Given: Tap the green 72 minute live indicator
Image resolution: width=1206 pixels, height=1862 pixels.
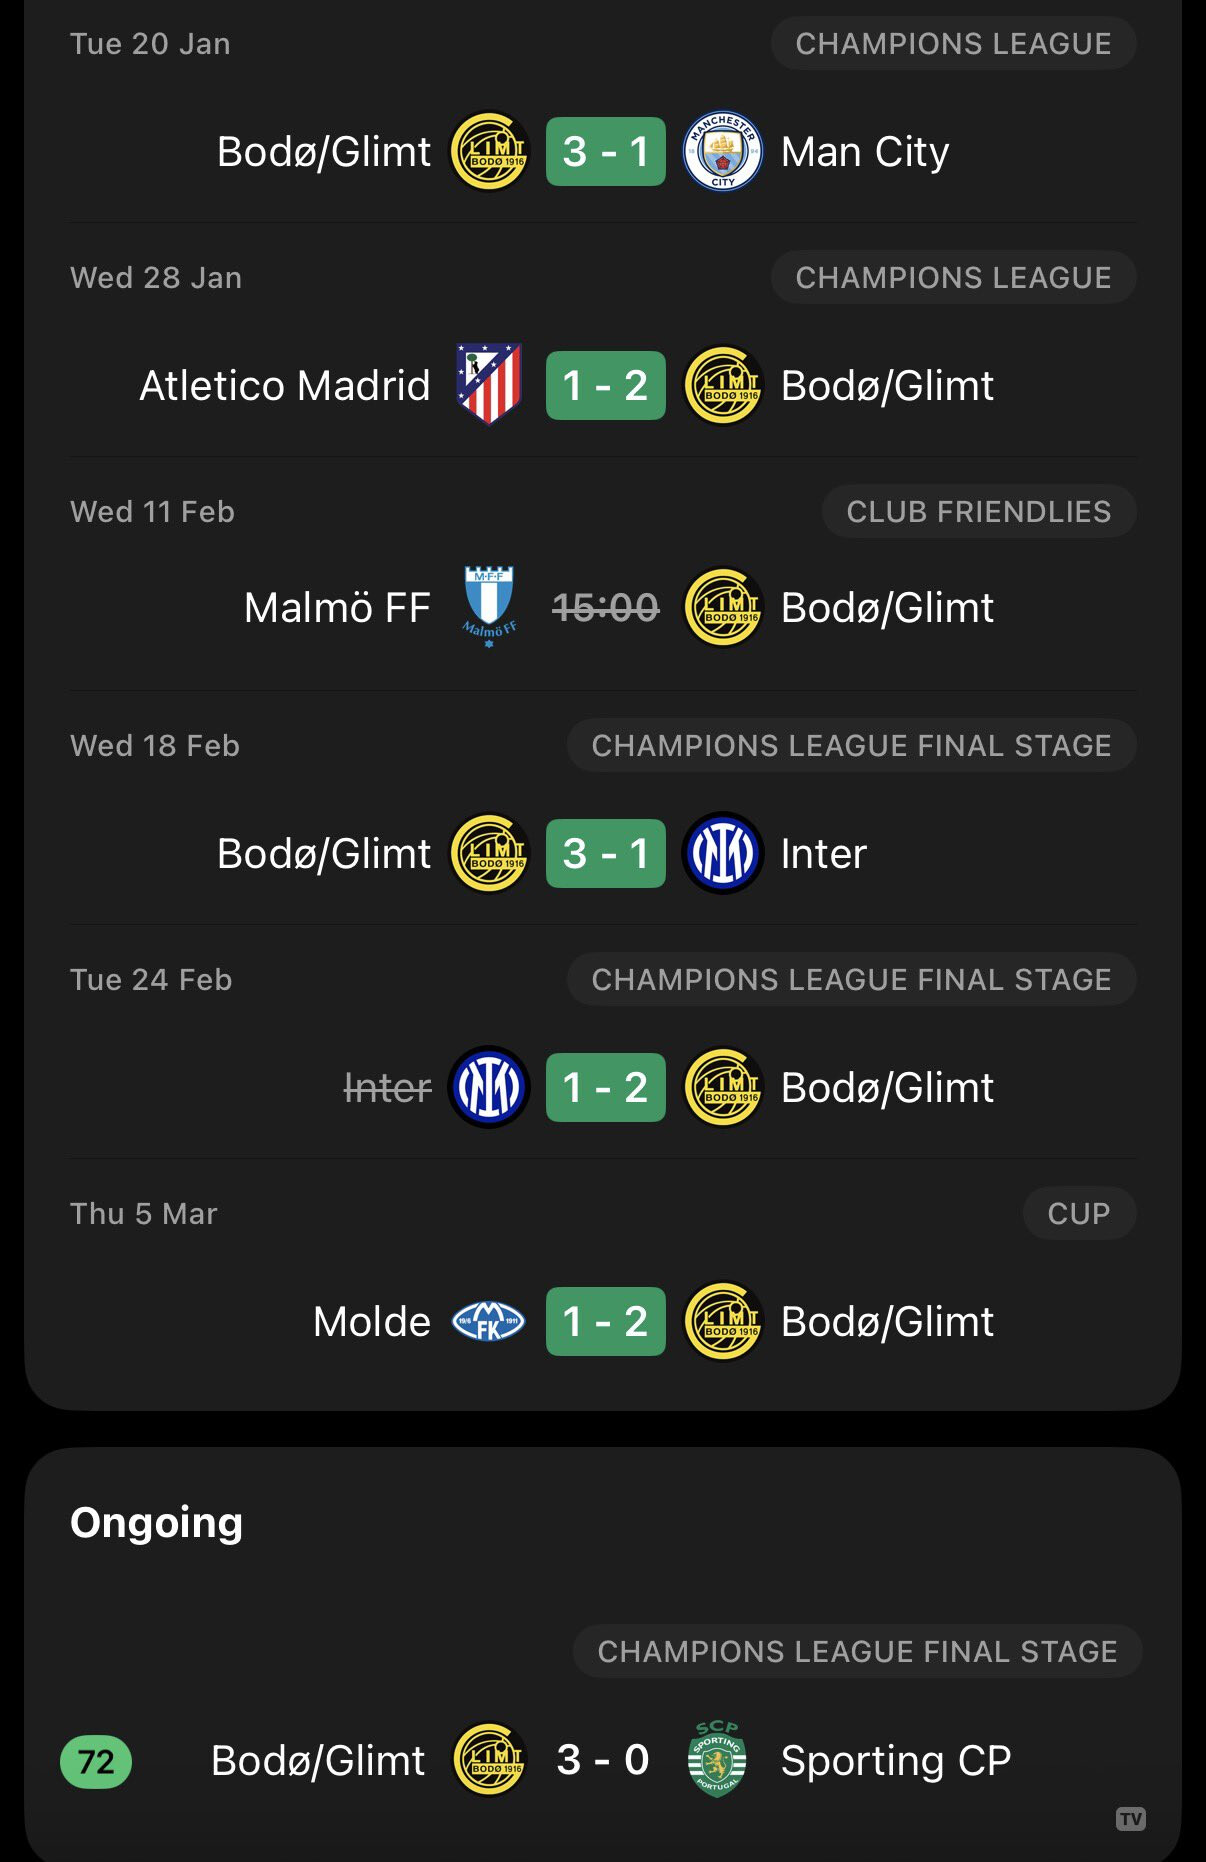Looking at the screenshot, I should tap(96, 1761).
